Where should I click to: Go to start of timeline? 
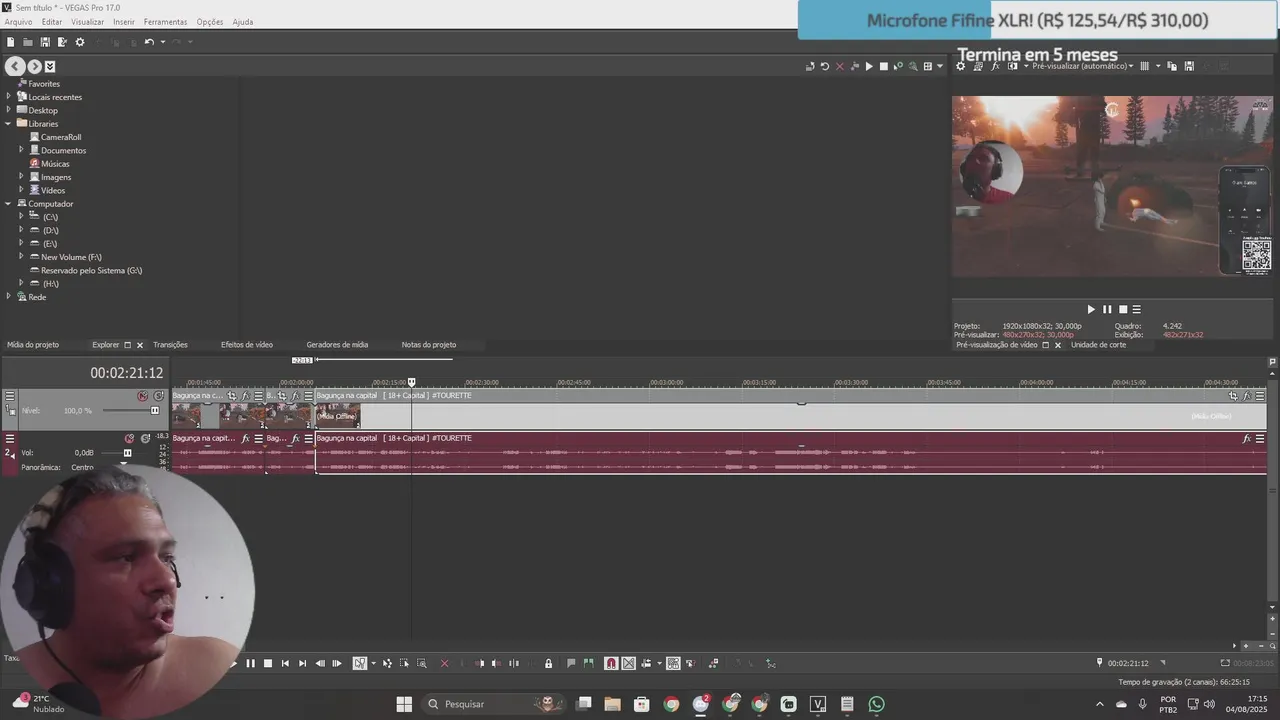(x=285, y=663)
